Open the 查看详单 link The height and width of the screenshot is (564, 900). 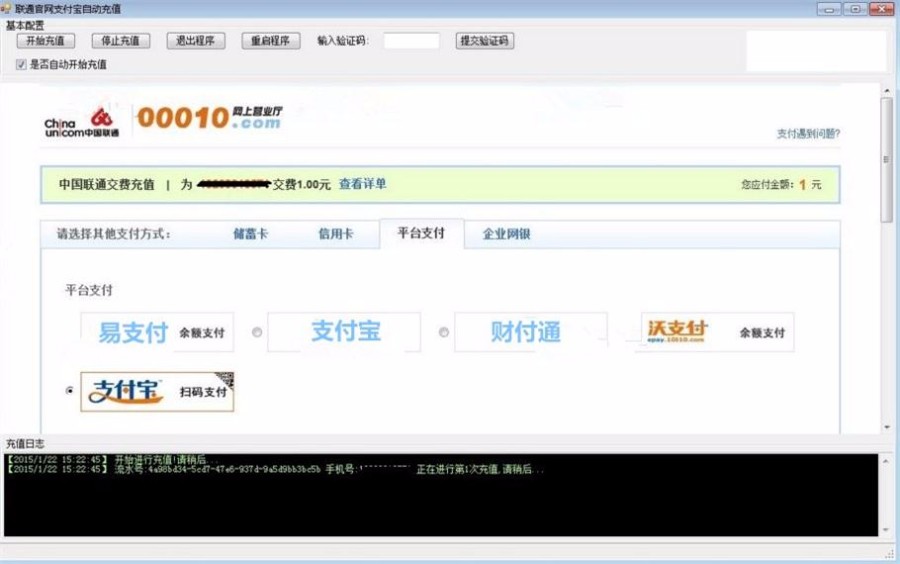point(363,184)
